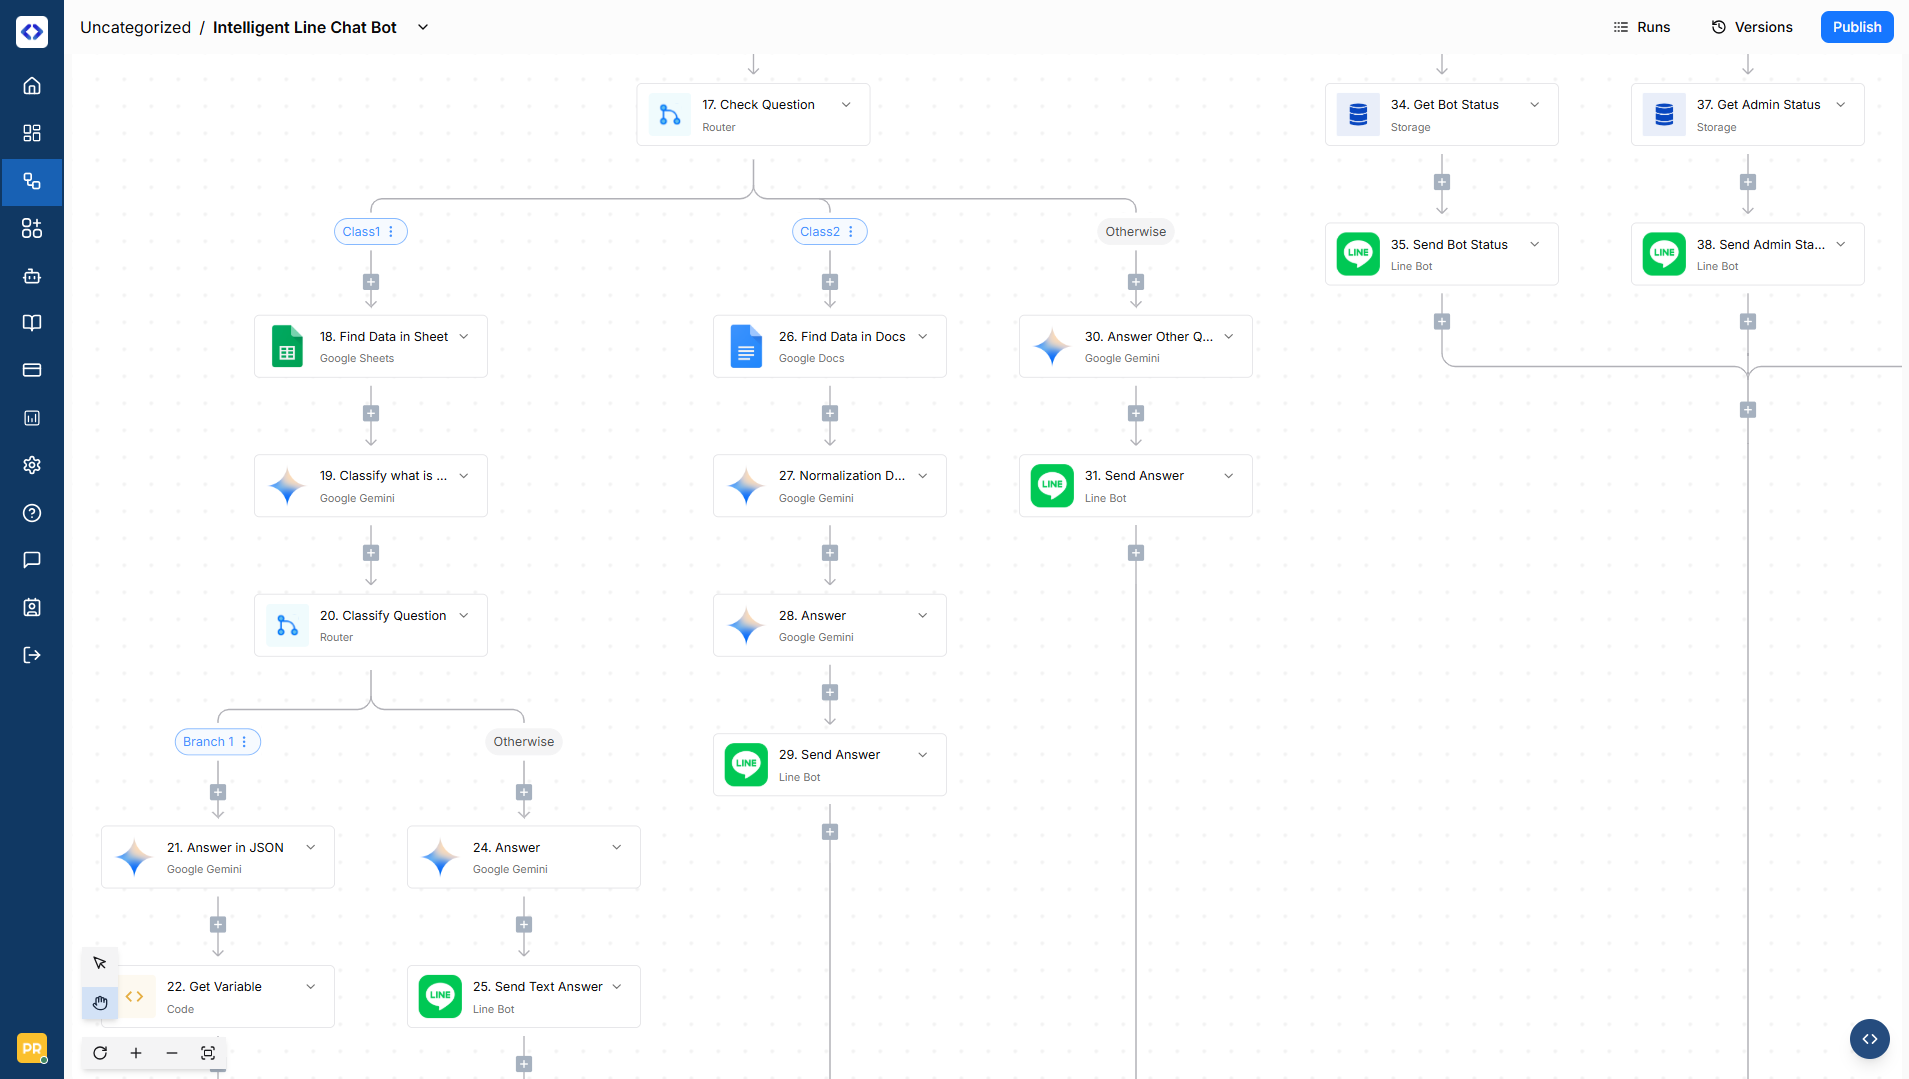1909x1079 pixels.
Task: Open workflow name dropdown arrow
Action: (423, 27)
